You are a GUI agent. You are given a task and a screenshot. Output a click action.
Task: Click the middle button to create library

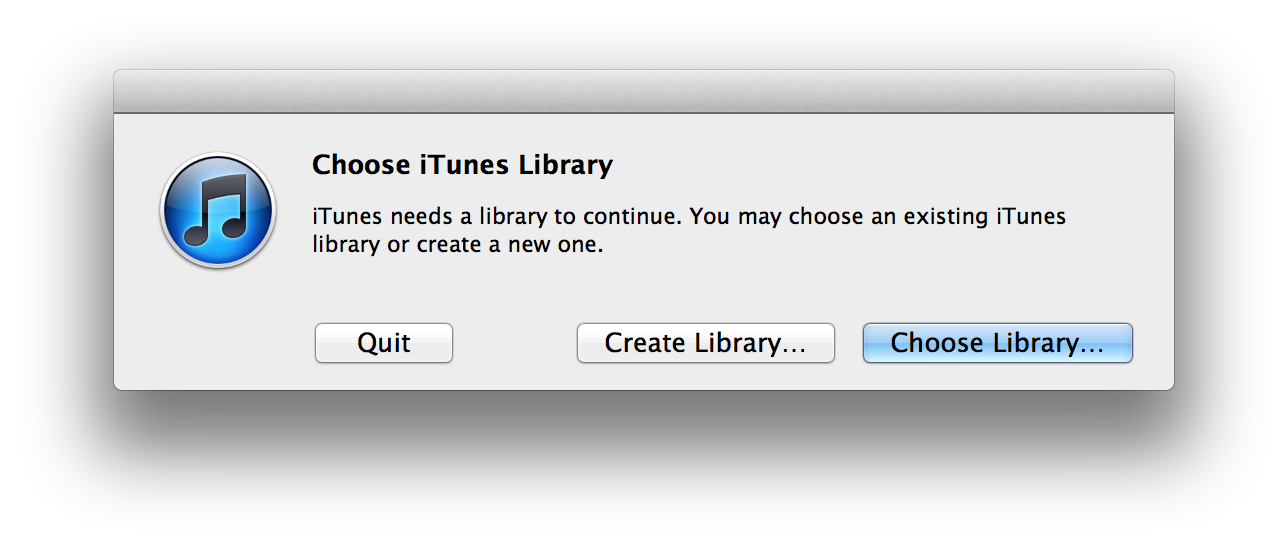click(705, 343)
